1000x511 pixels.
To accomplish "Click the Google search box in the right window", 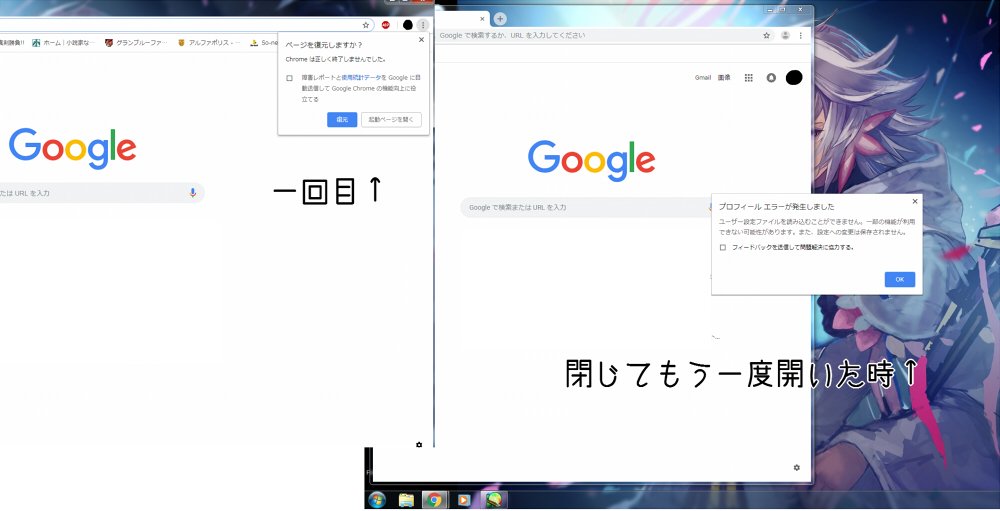I will point(587,207).
